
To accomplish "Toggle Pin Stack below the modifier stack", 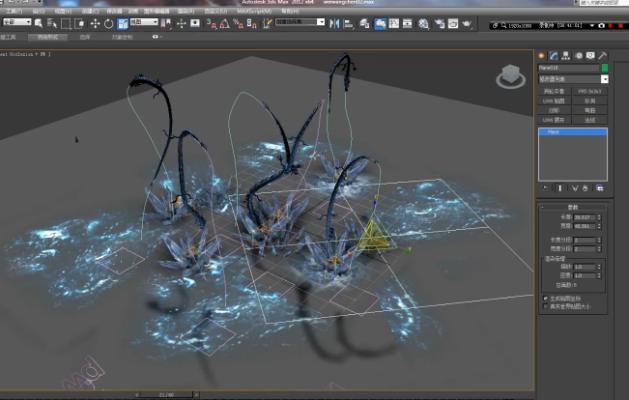I will point(546,188).
